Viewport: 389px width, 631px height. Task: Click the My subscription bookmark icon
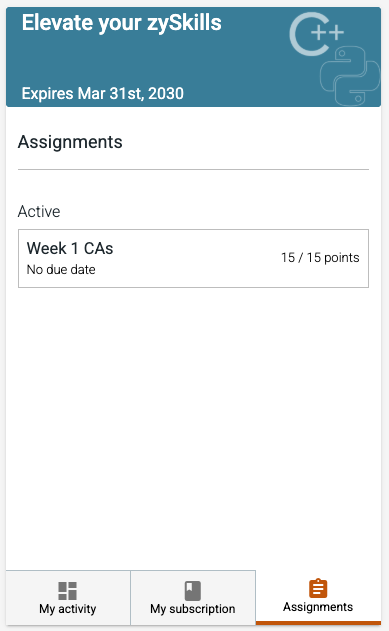tap(192, 591)
